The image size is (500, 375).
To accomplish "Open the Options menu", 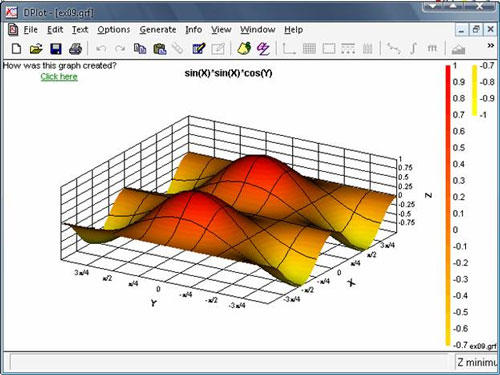I will pyautogui.click(x=114, y=30).
